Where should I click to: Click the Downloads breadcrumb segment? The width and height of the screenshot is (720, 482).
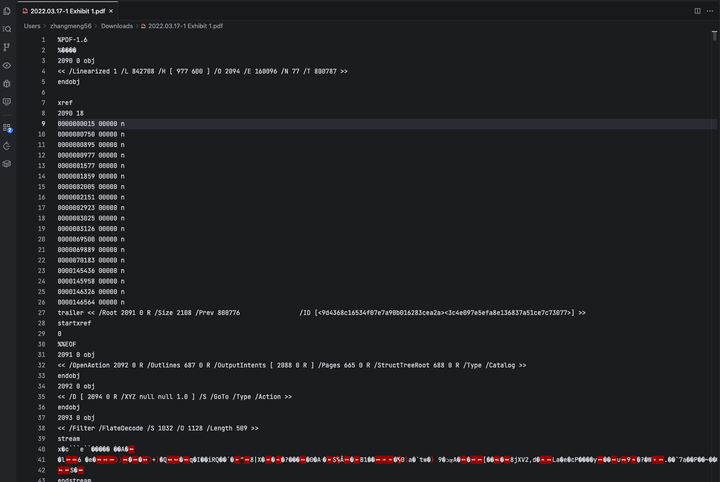(x=117, y=26)
